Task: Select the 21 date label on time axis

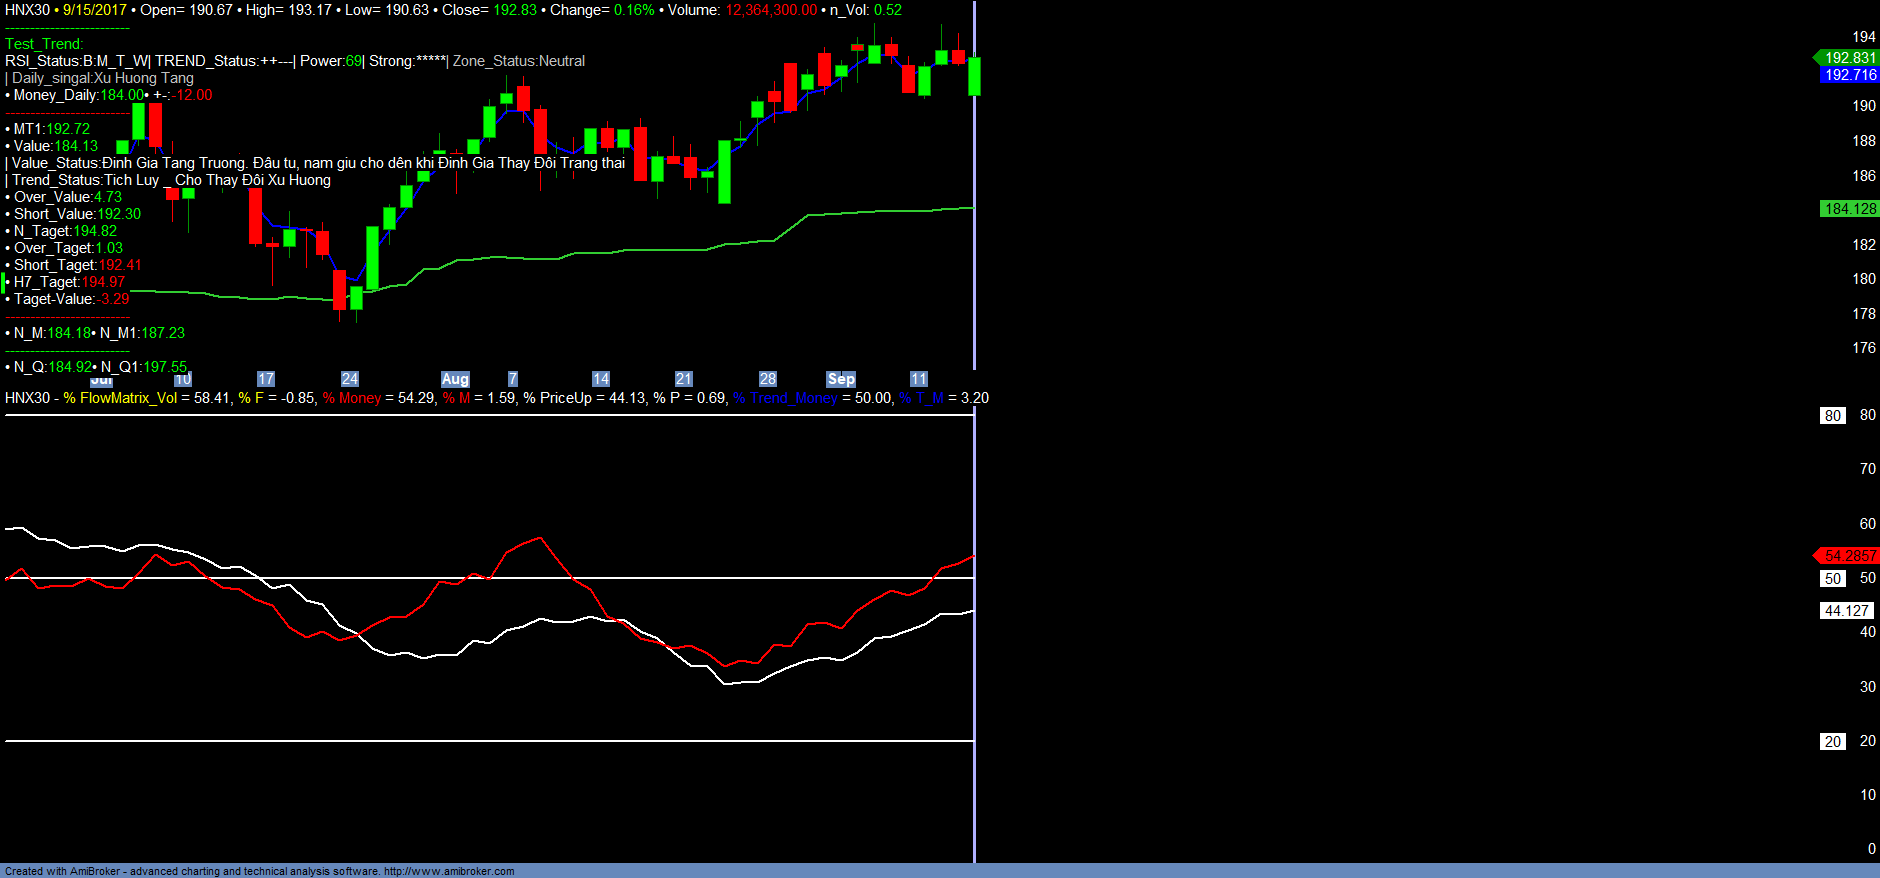Action: pyautogui.click(x=683, y=379)
